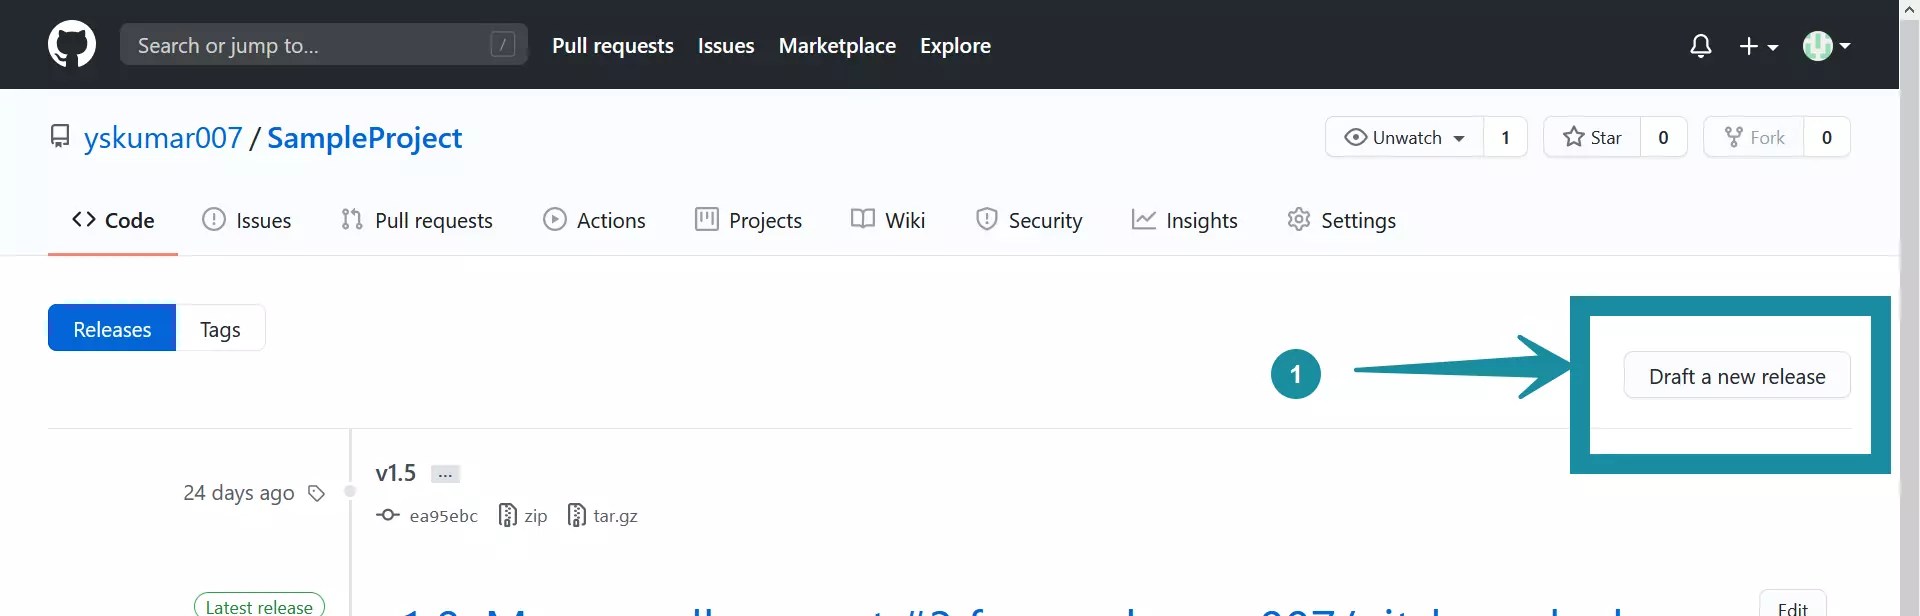1920x616 pixels.
Task: Open the GitHub home logo
Action: point(72,45)
